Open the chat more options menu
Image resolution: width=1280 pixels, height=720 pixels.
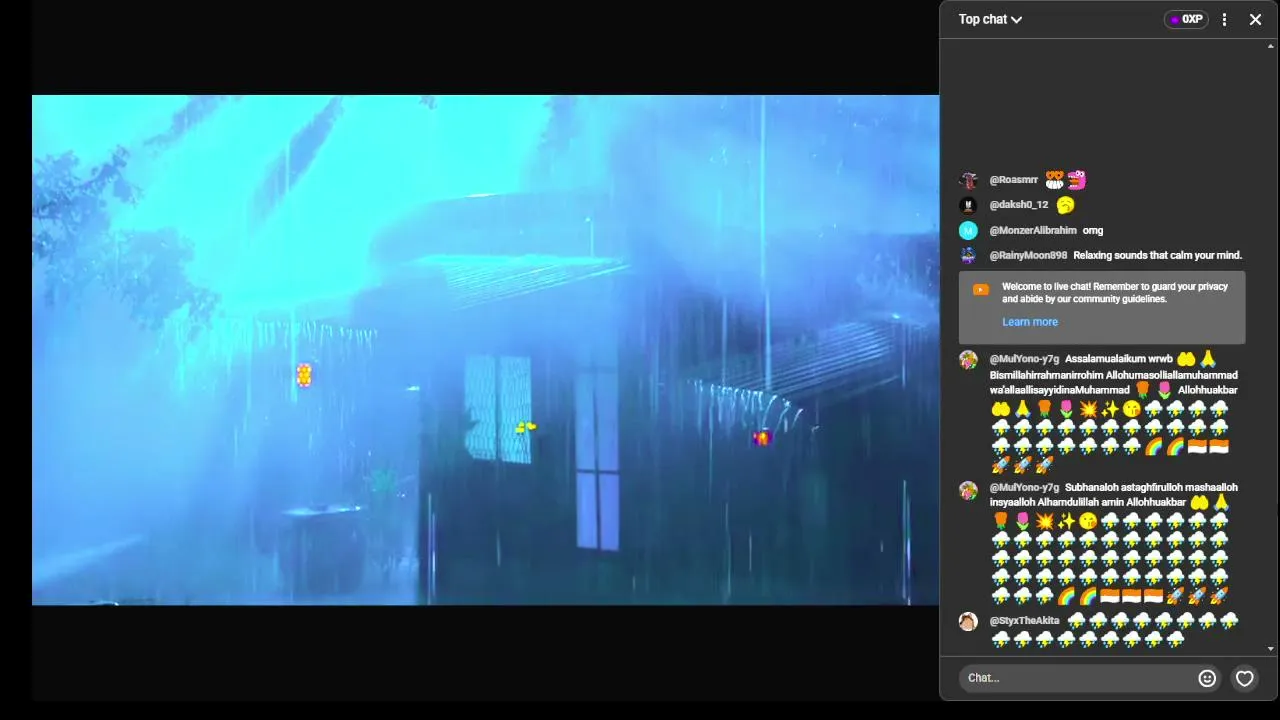(x=1224, y=19)
